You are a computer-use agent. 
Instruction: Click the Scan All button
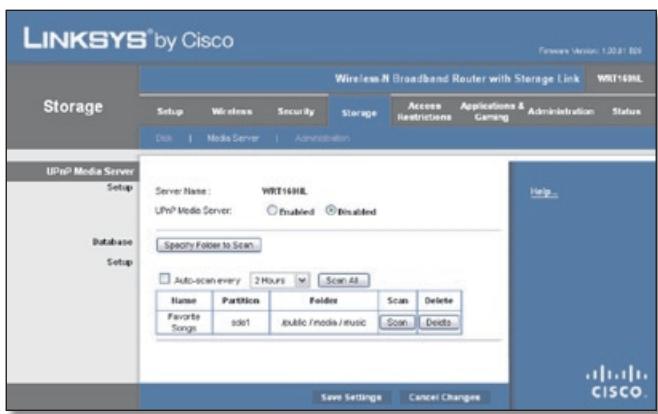point(344,280)
